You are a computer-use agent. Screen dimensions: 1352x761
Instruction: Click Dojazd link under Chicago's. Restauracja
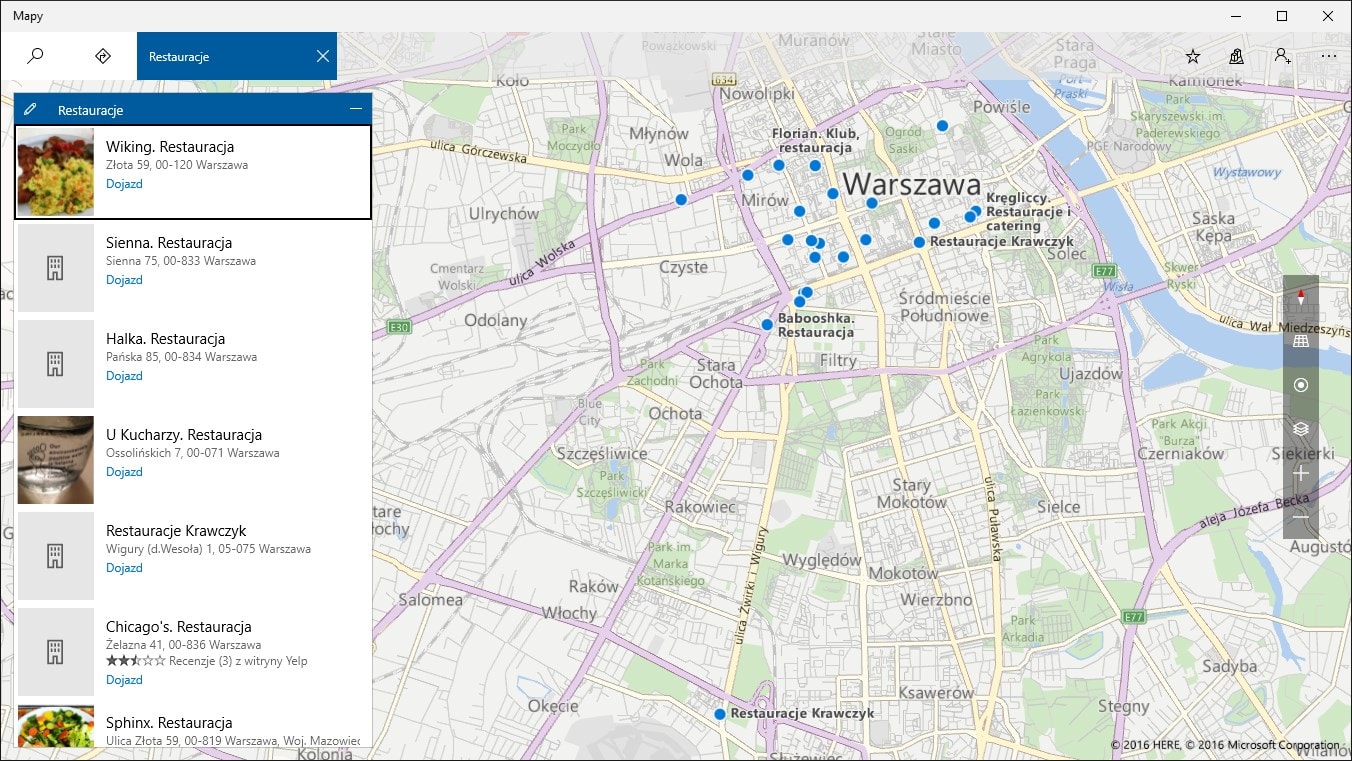point(124,680)
